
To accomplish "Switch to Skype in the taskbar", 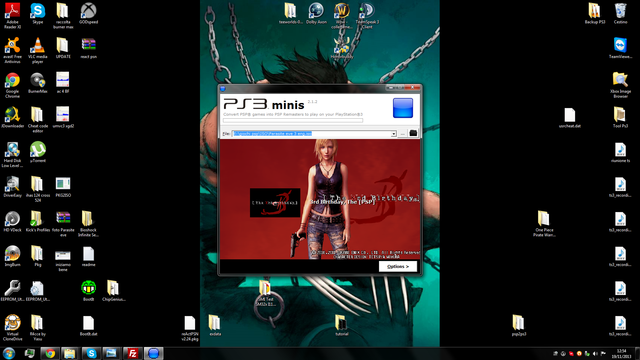I will (91, 353).
